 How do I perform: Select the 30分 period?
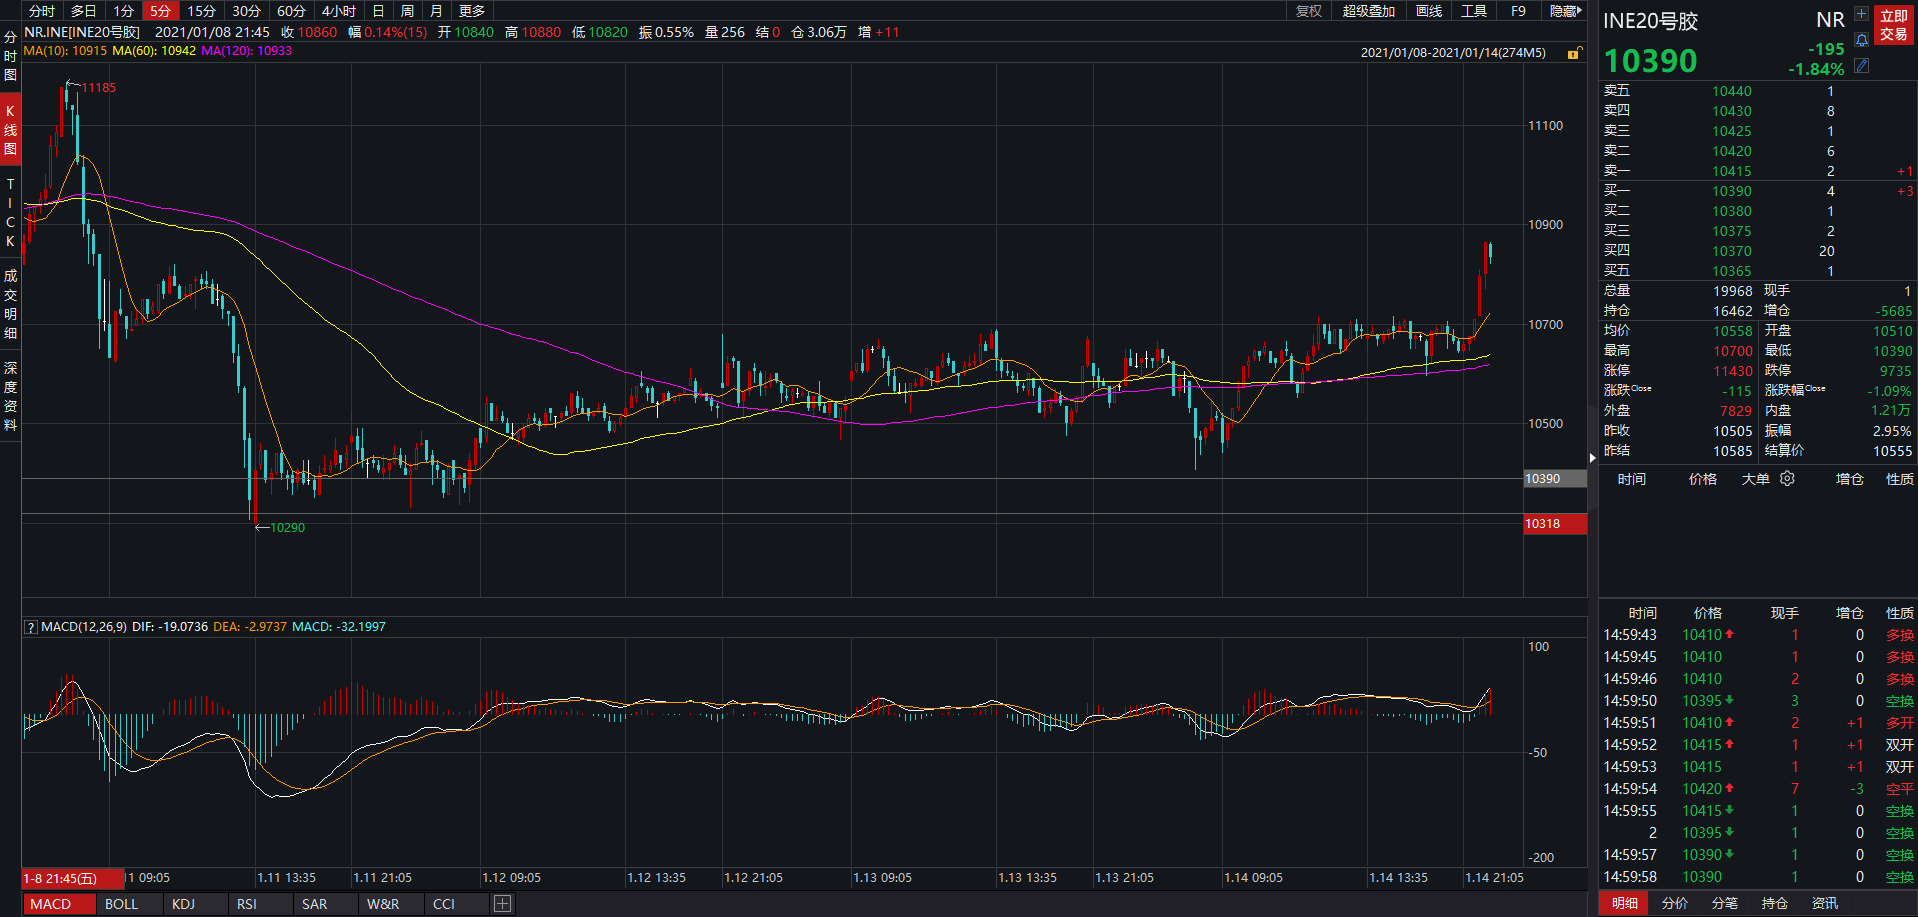pos(246,11)
